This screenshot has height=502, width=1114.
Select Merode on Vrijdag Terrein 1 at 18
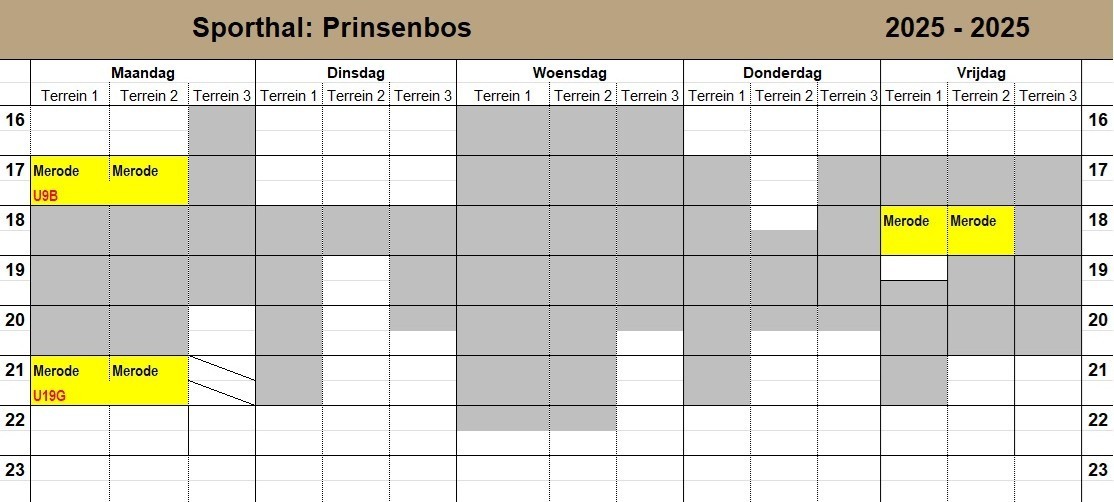tap(906, 221)
